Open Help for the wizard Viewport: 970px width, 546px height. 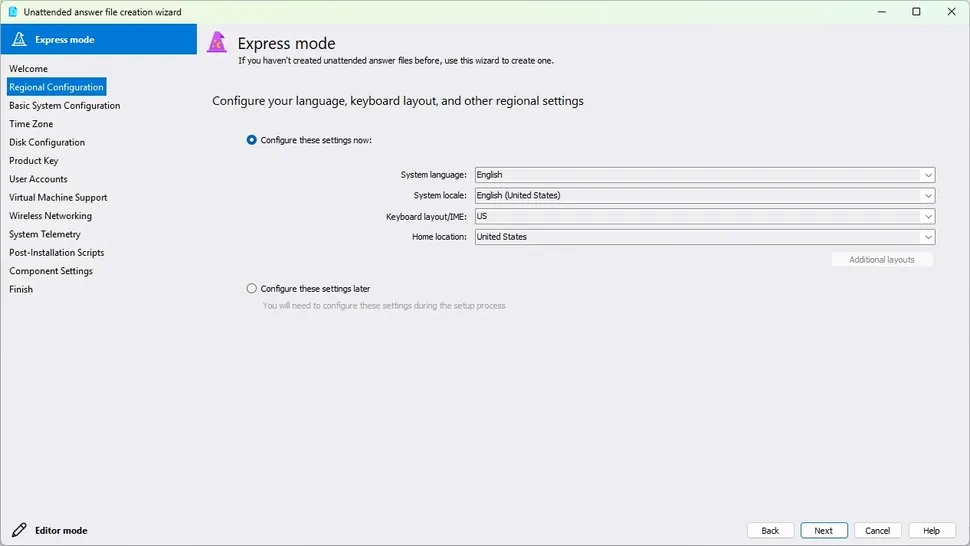click(931, 531)
